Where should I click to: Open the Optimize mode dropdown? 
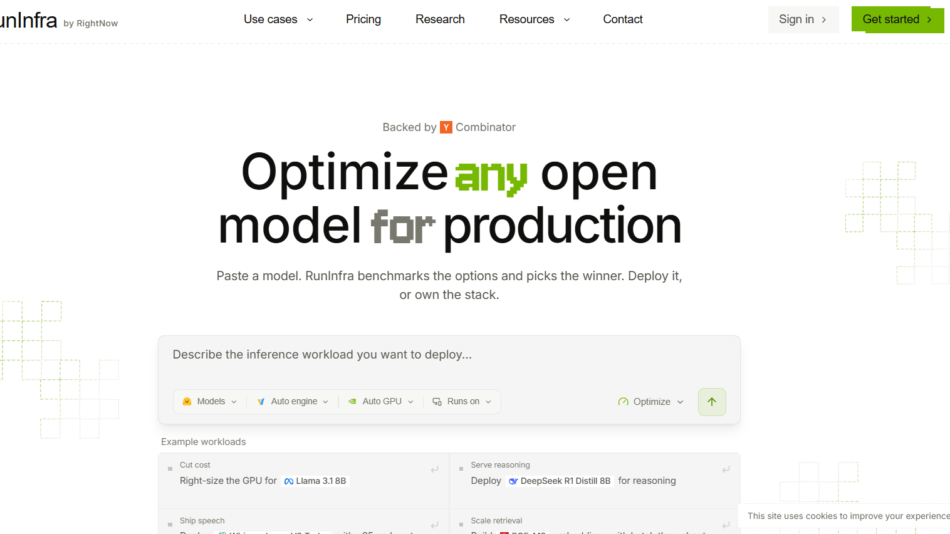click(650, 402)
